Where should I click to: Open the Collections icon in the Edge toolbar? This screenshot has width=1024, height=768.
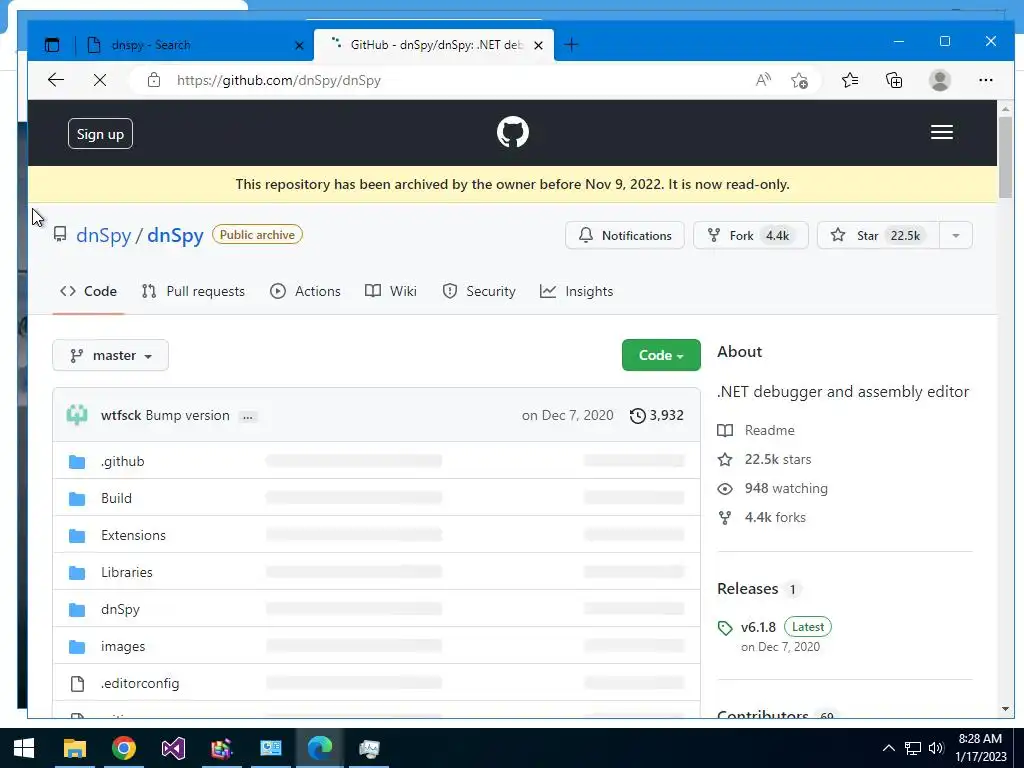[894, 80]
